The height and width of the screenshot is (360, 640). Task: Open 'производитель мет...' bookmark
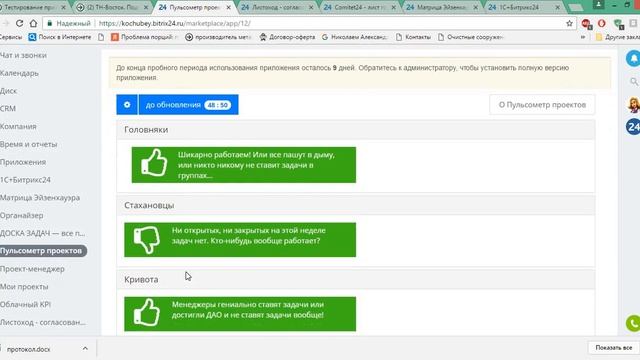(x=218, y=37)
